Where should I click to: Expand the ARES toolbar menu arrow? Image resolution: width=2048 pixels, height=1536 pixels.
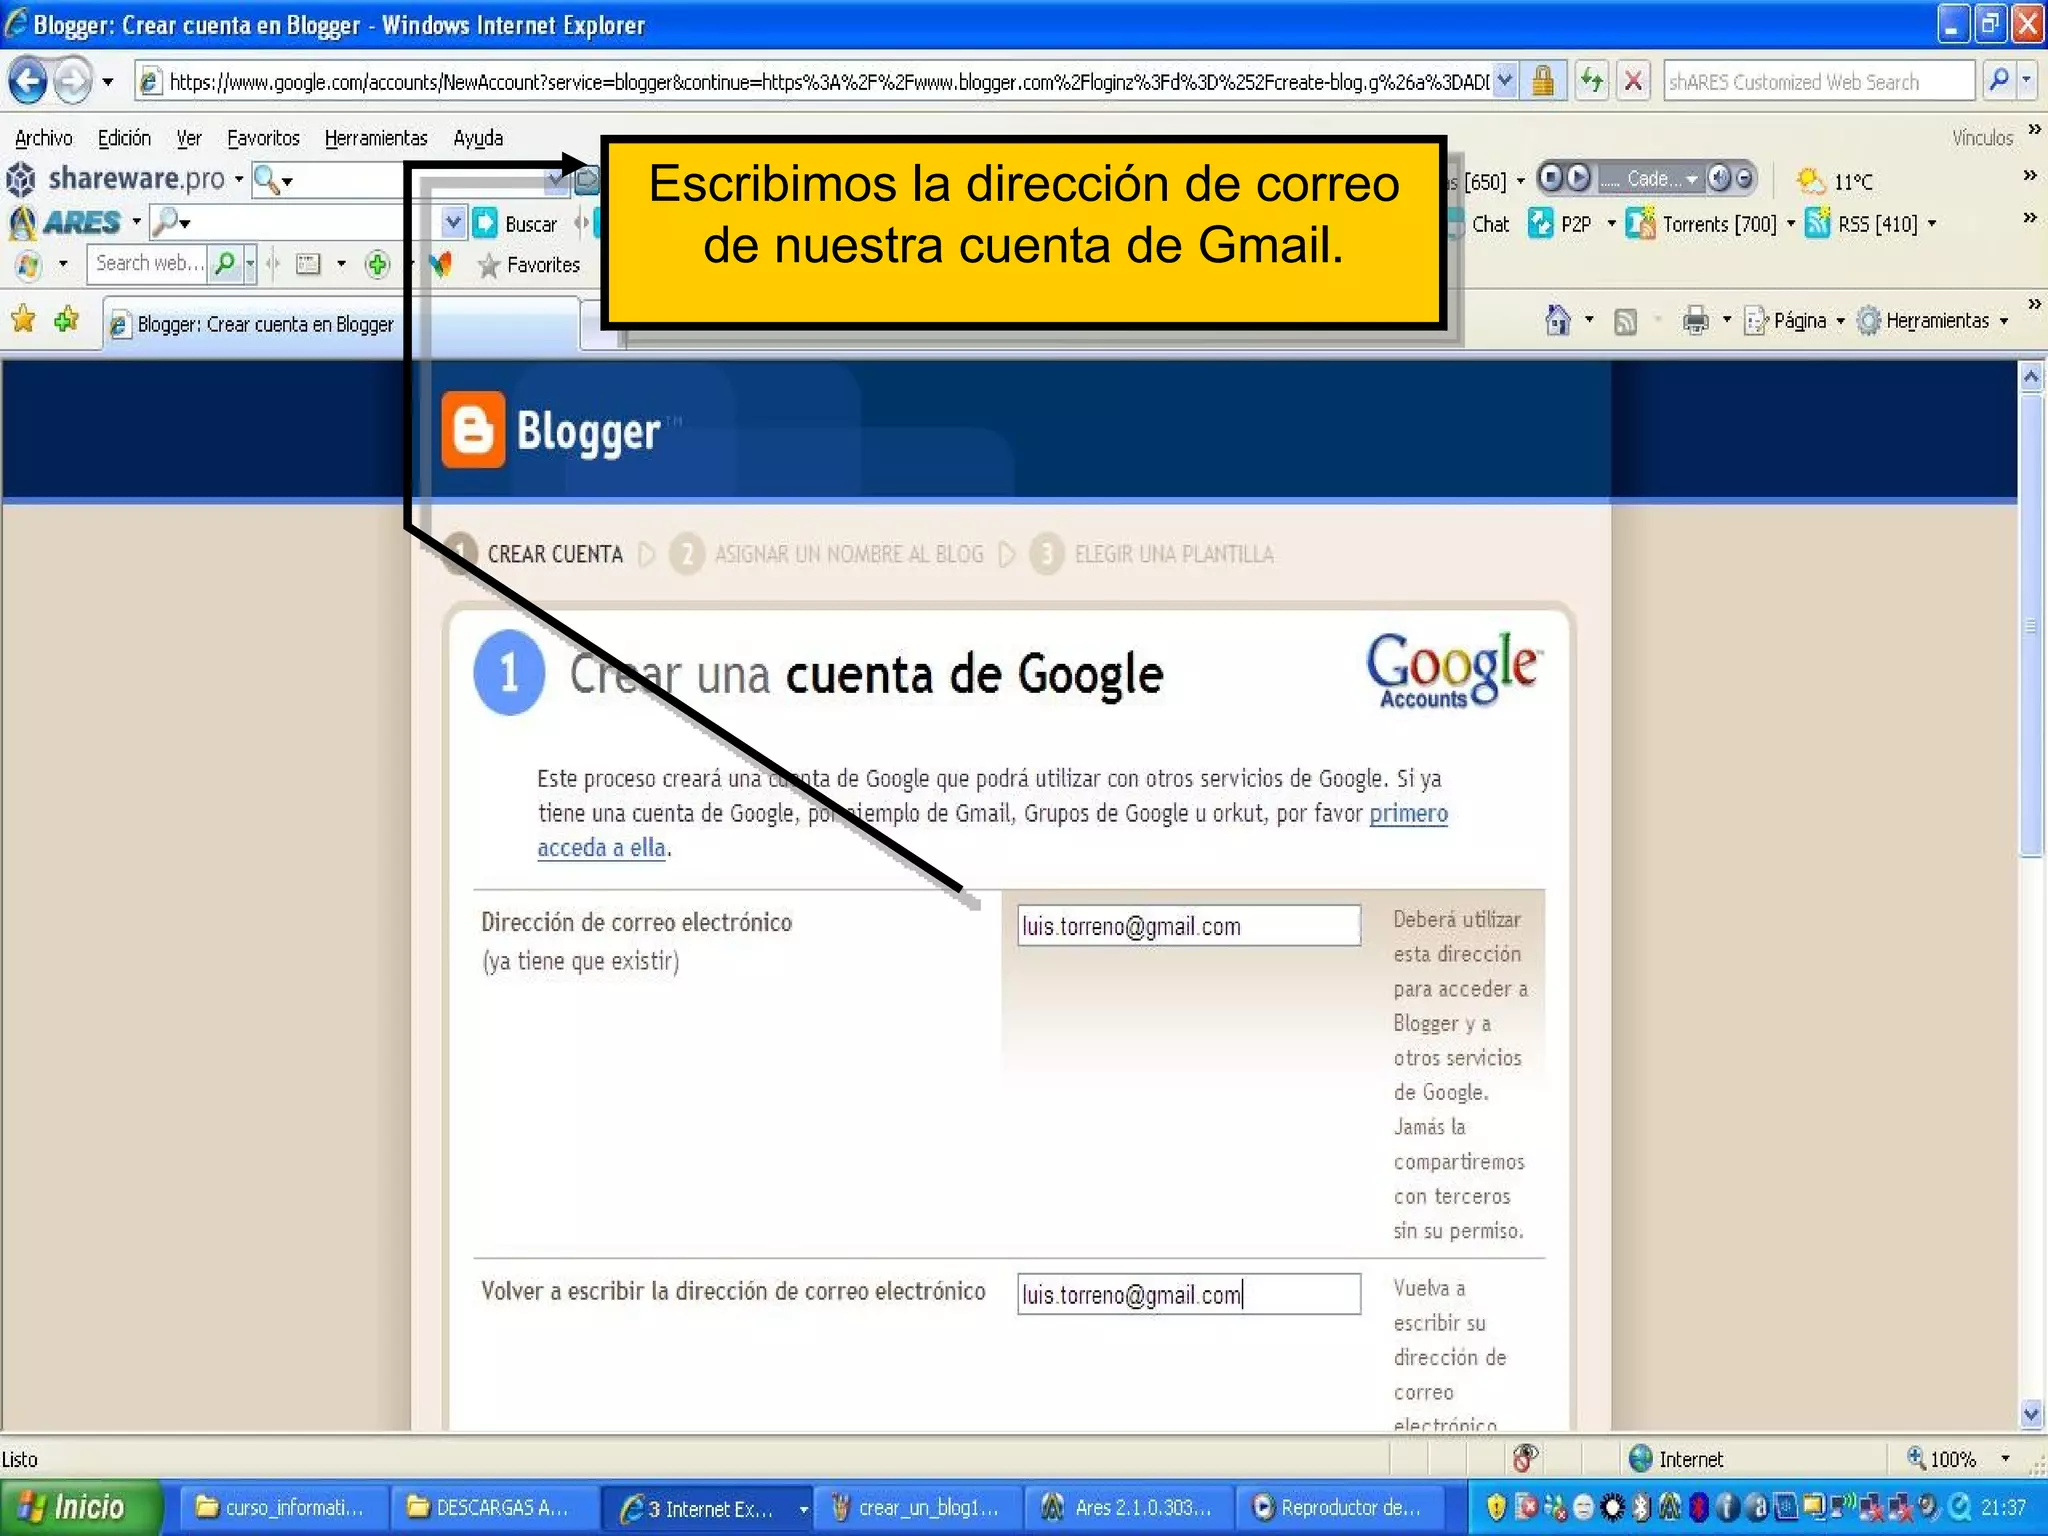(x=136, y=222)
